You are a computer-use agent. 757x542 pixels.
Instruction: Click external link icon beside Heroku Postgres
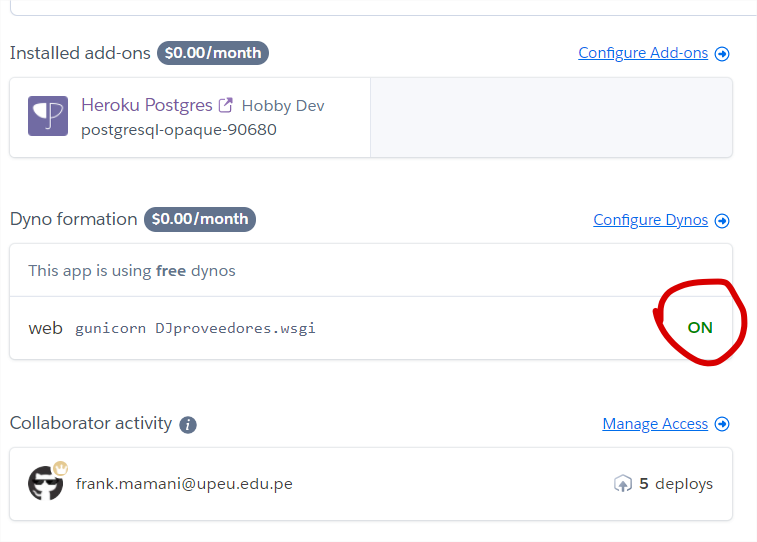[x=226, y=105]
